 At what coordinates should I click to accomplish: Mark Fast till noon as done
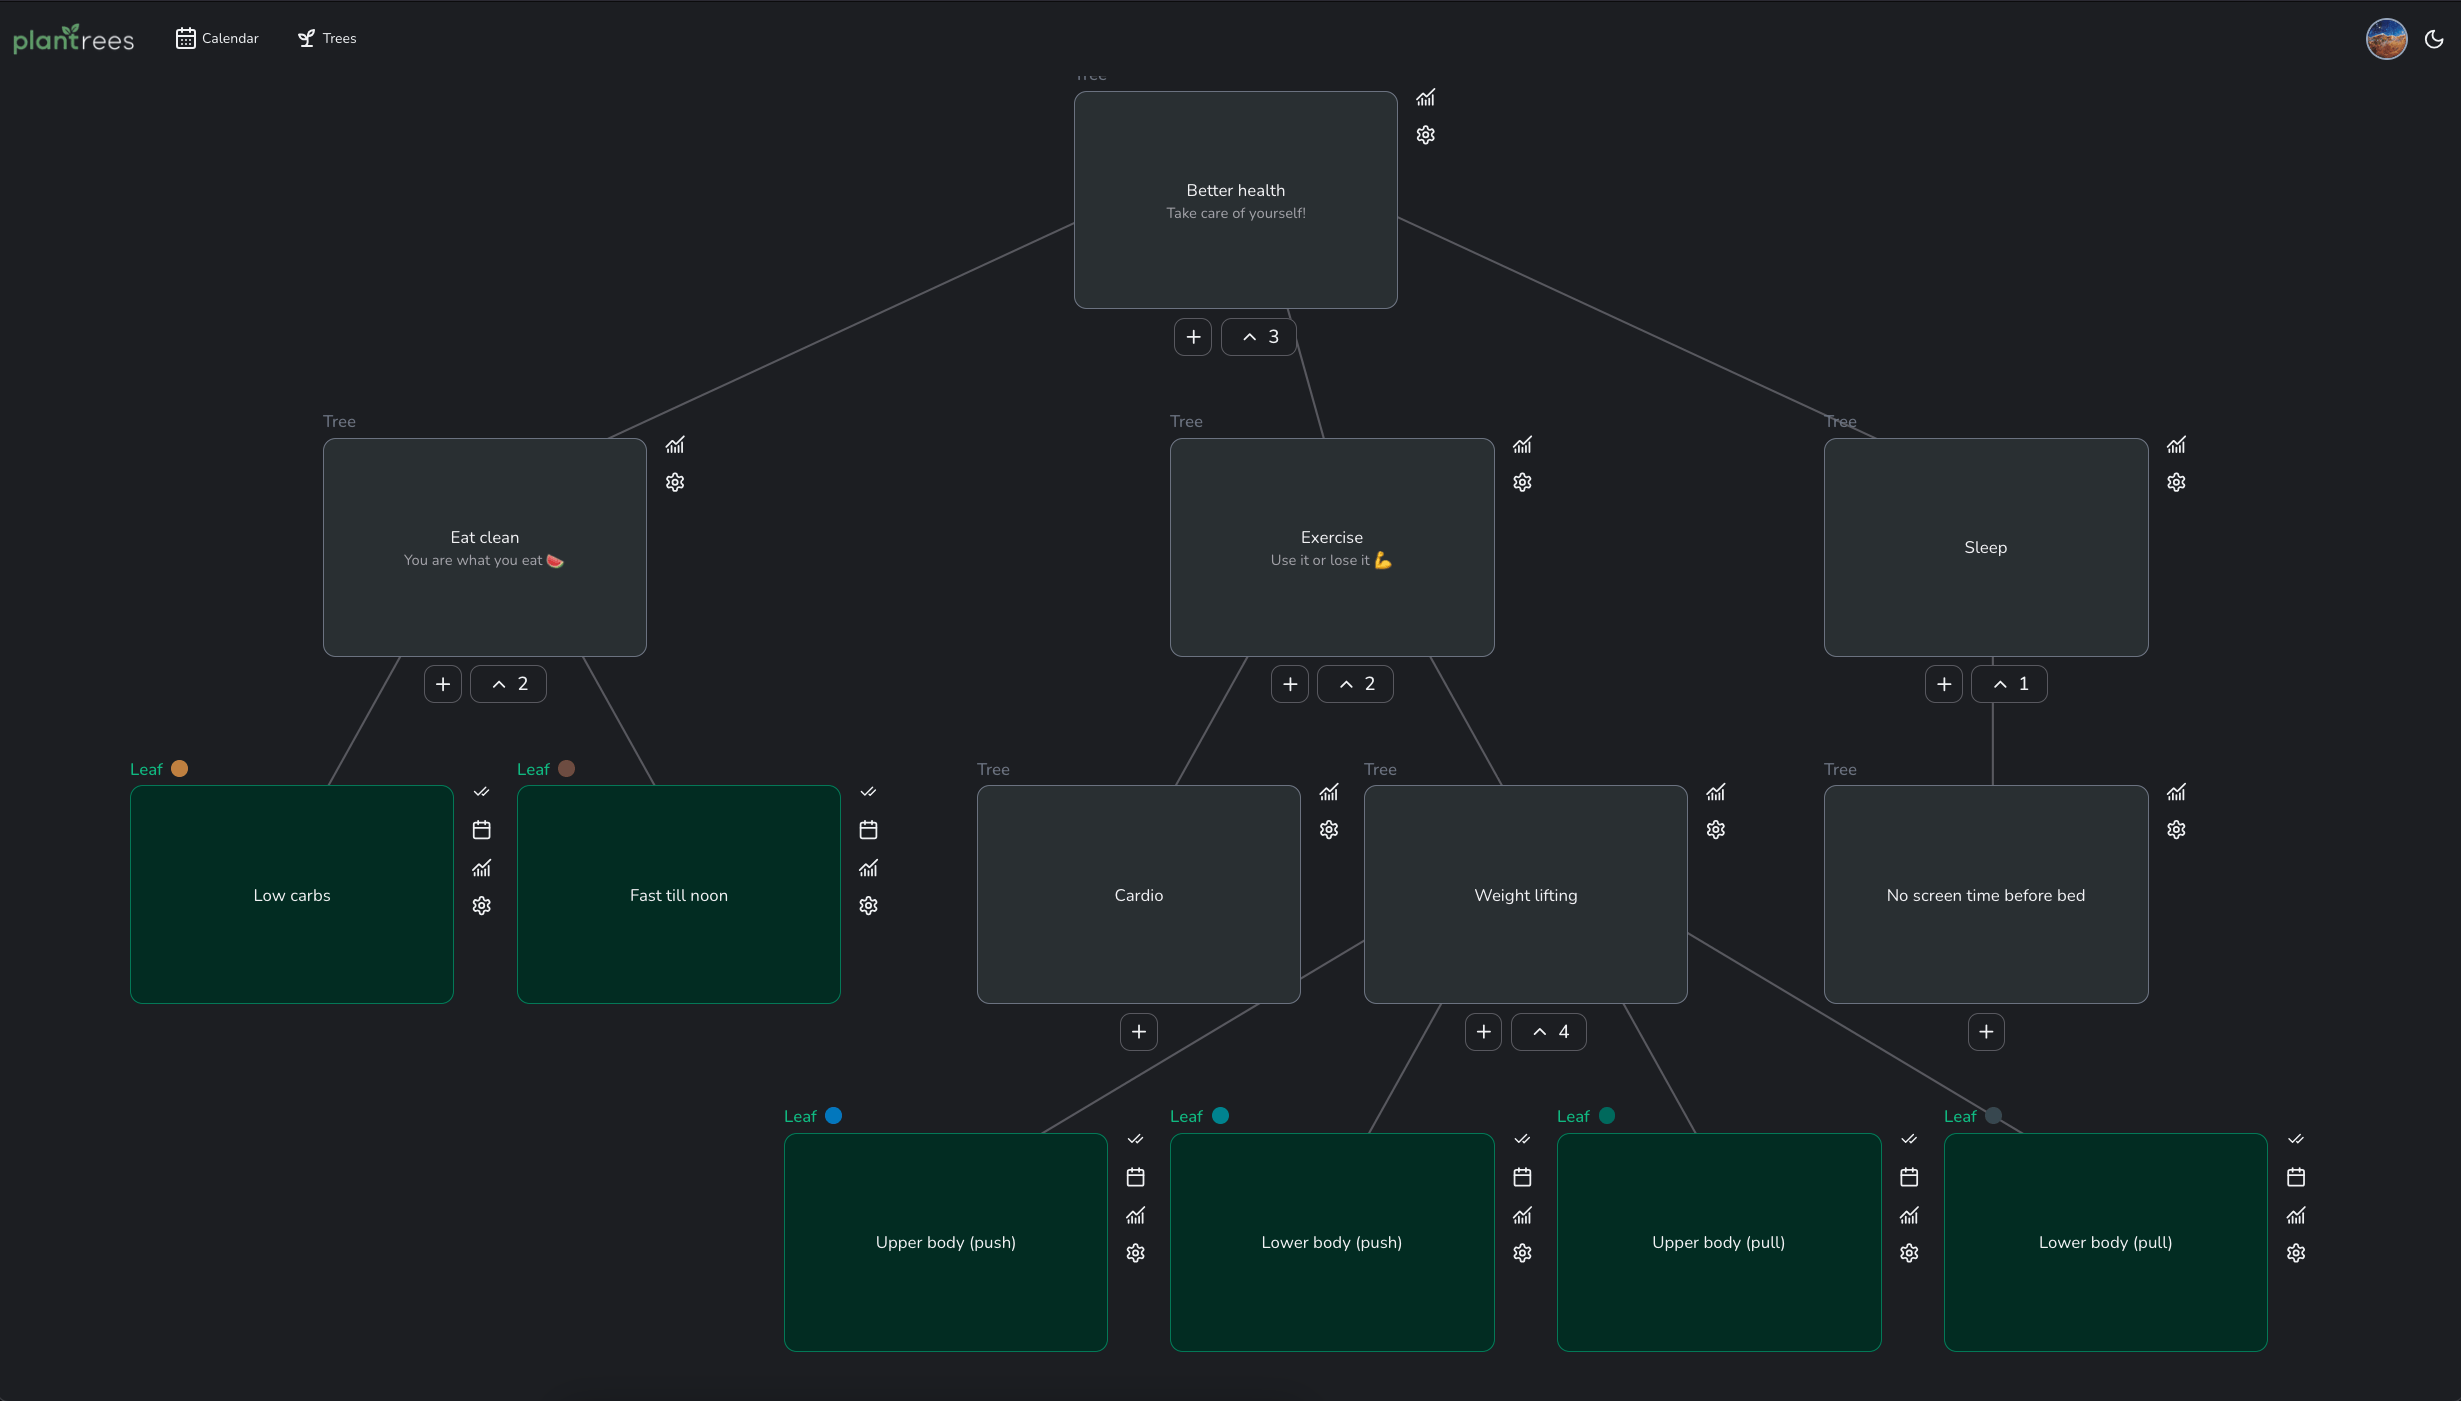[868, 792]
